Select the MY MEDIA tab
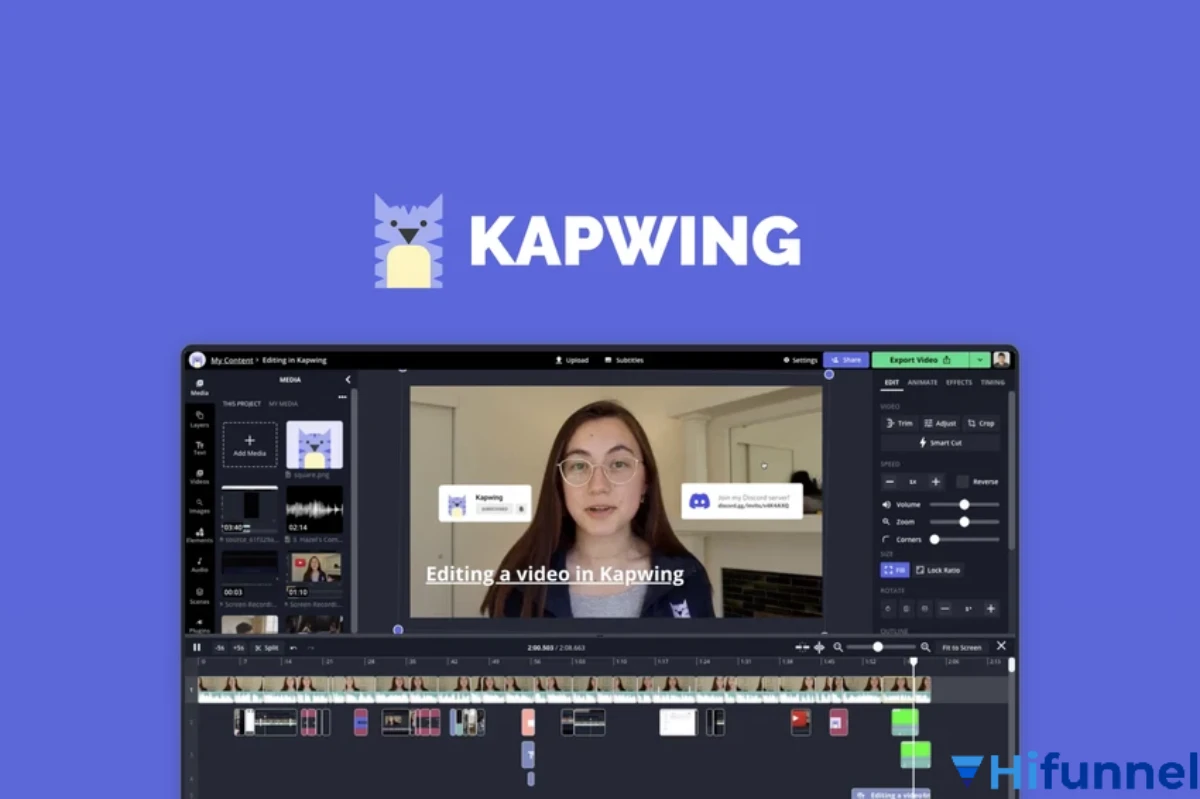Screen dimensions: 1200x799 coord(283,404)
